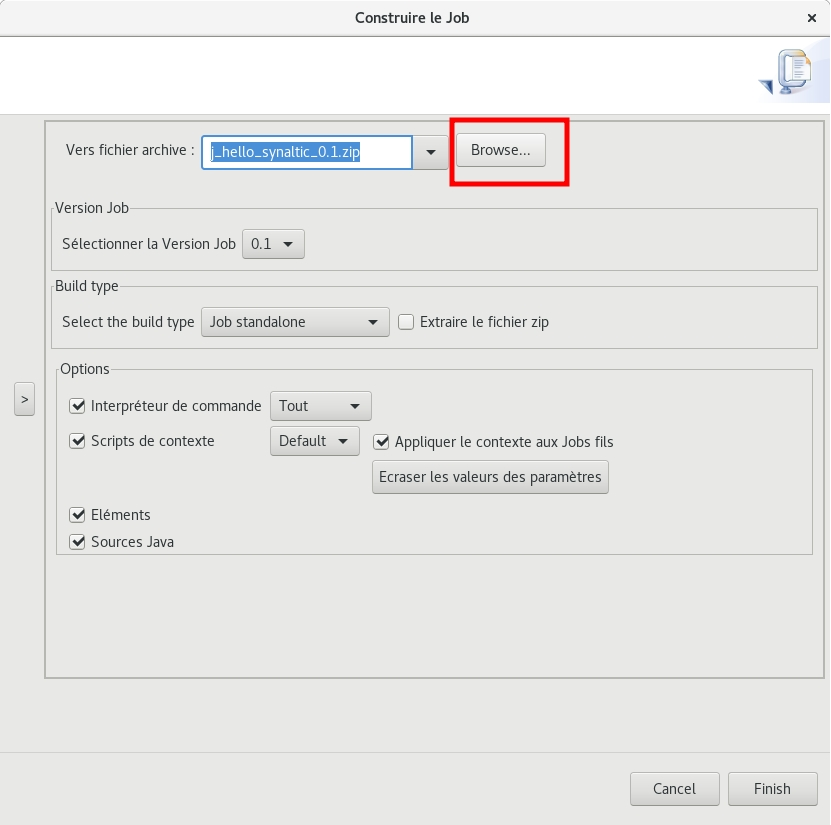This screenshot has height=825, width=831.
Task: Disable Appliquer le contexte aux Jobs fils
Action: (x=381, y=442)
